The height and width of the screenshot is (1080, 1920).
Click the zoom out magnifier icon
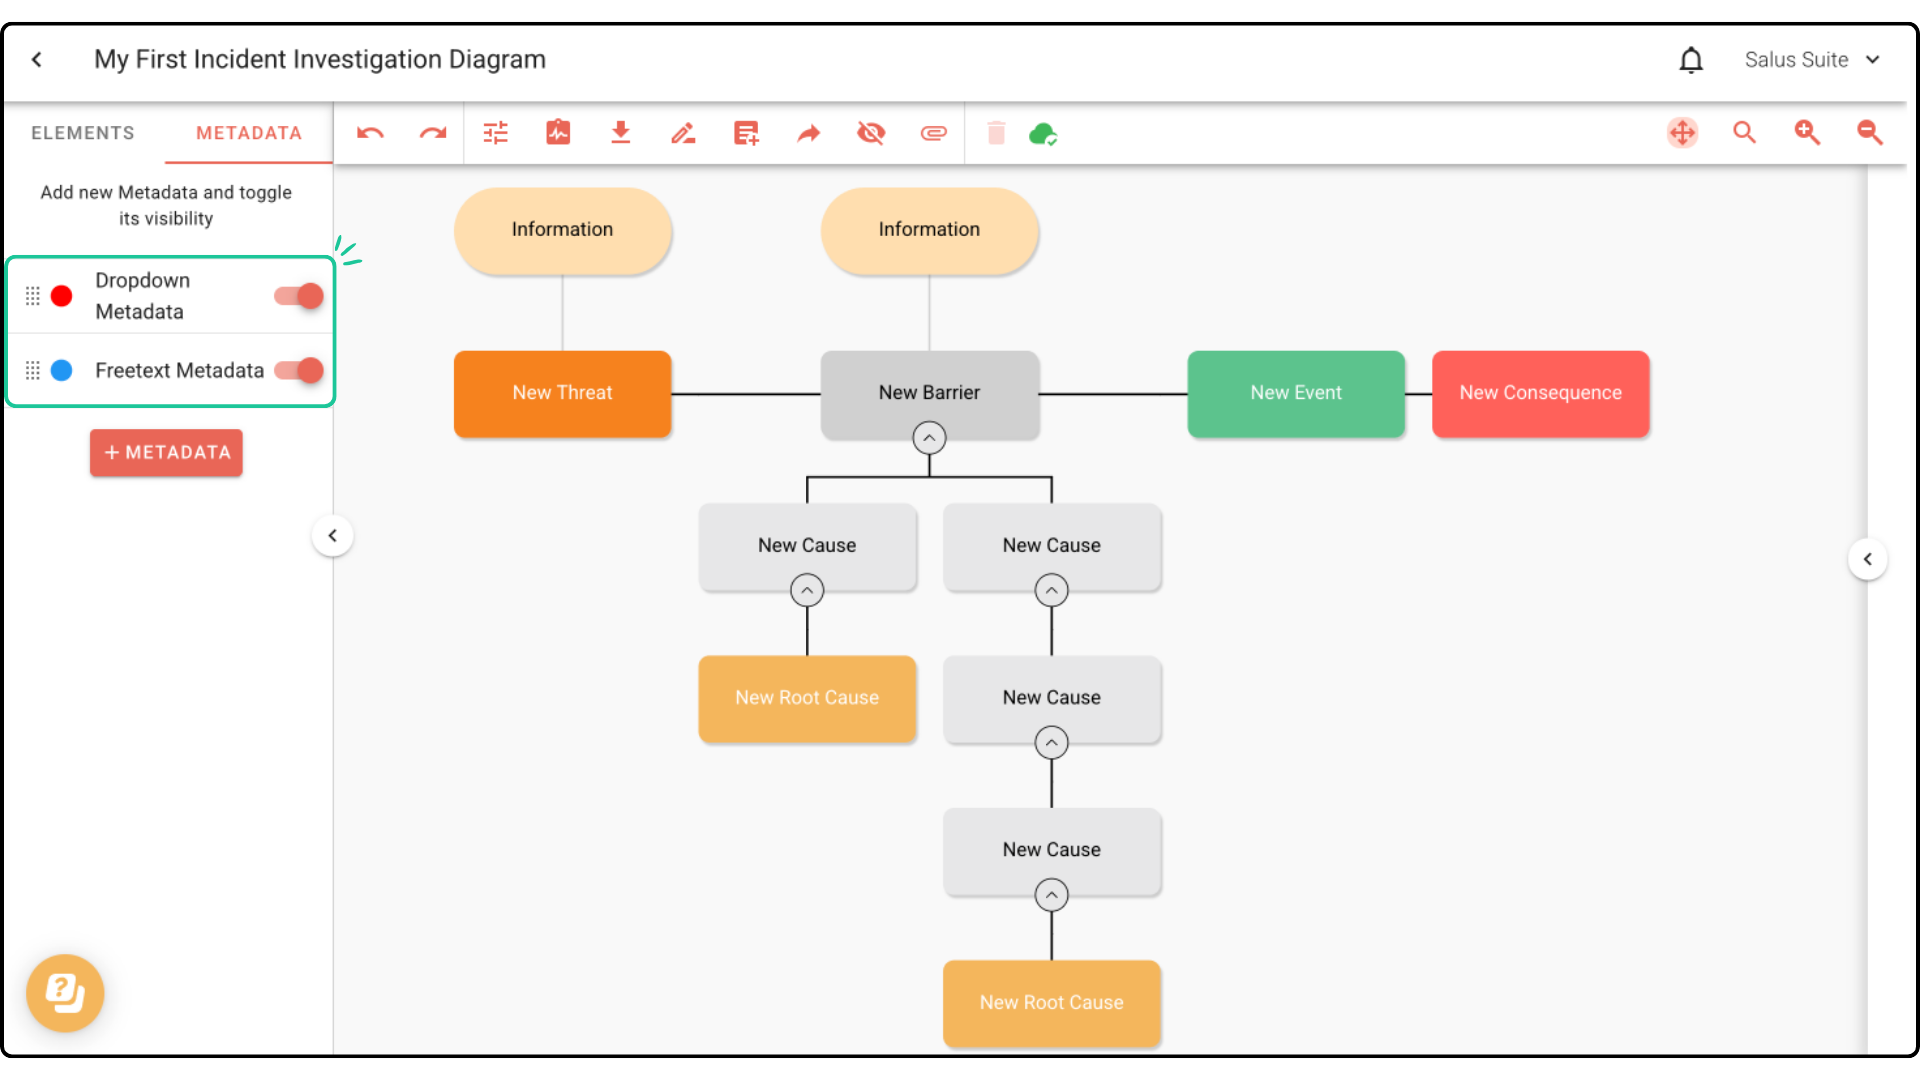click(x=1869, y=132)
